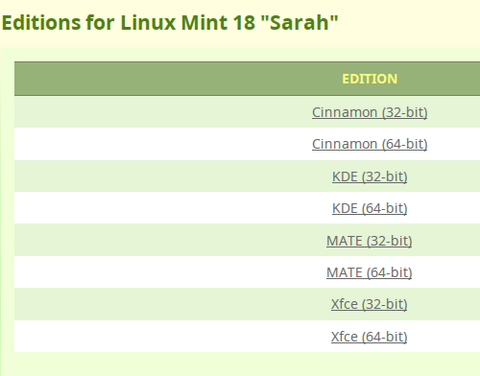Click the word "Sarah" in the page heading
Screen dimensions: 480x376
coord(298,22)
